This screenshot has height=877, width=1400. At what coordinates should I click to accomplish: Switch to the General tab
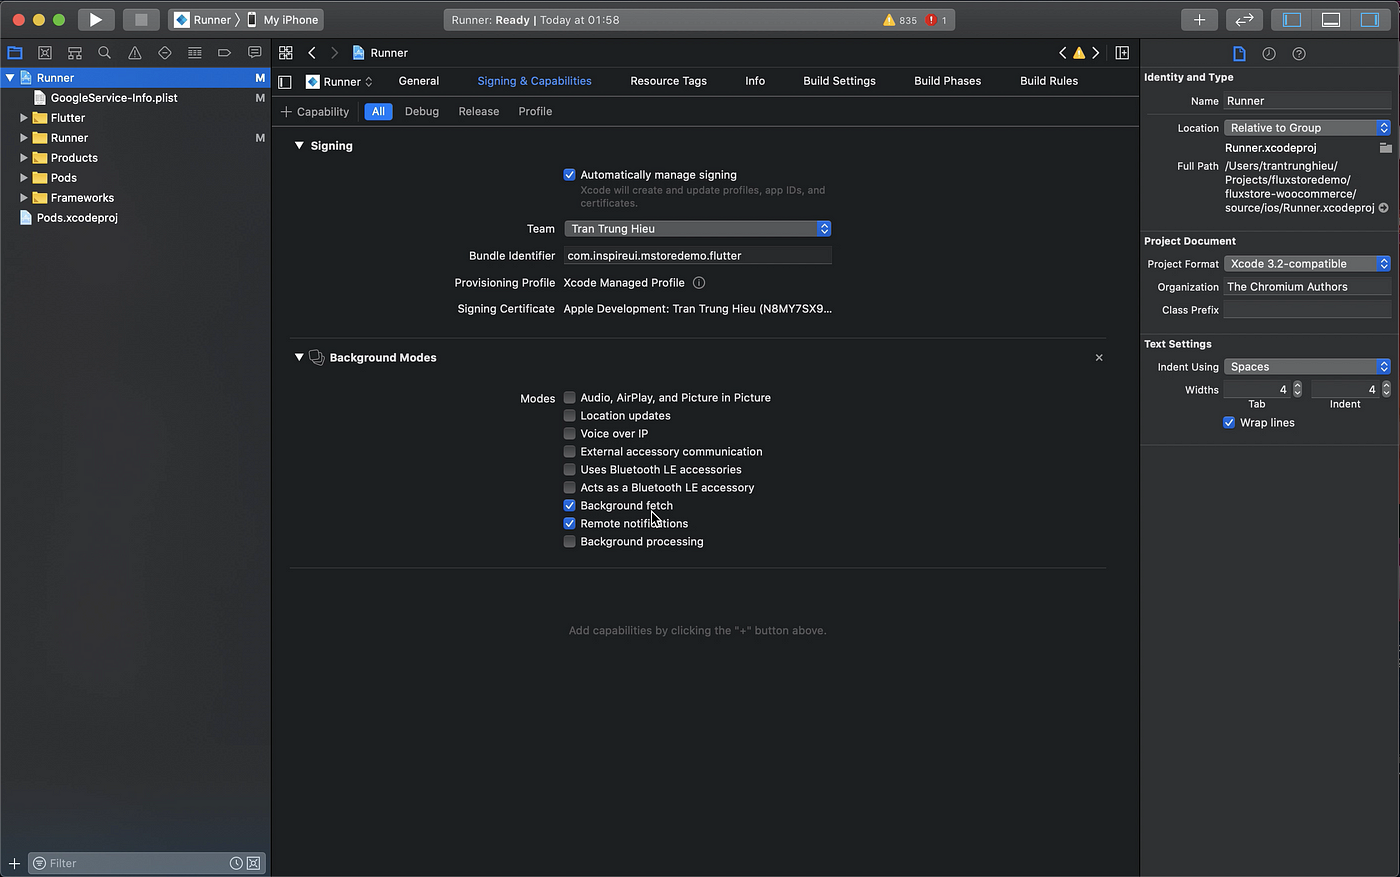419,81
